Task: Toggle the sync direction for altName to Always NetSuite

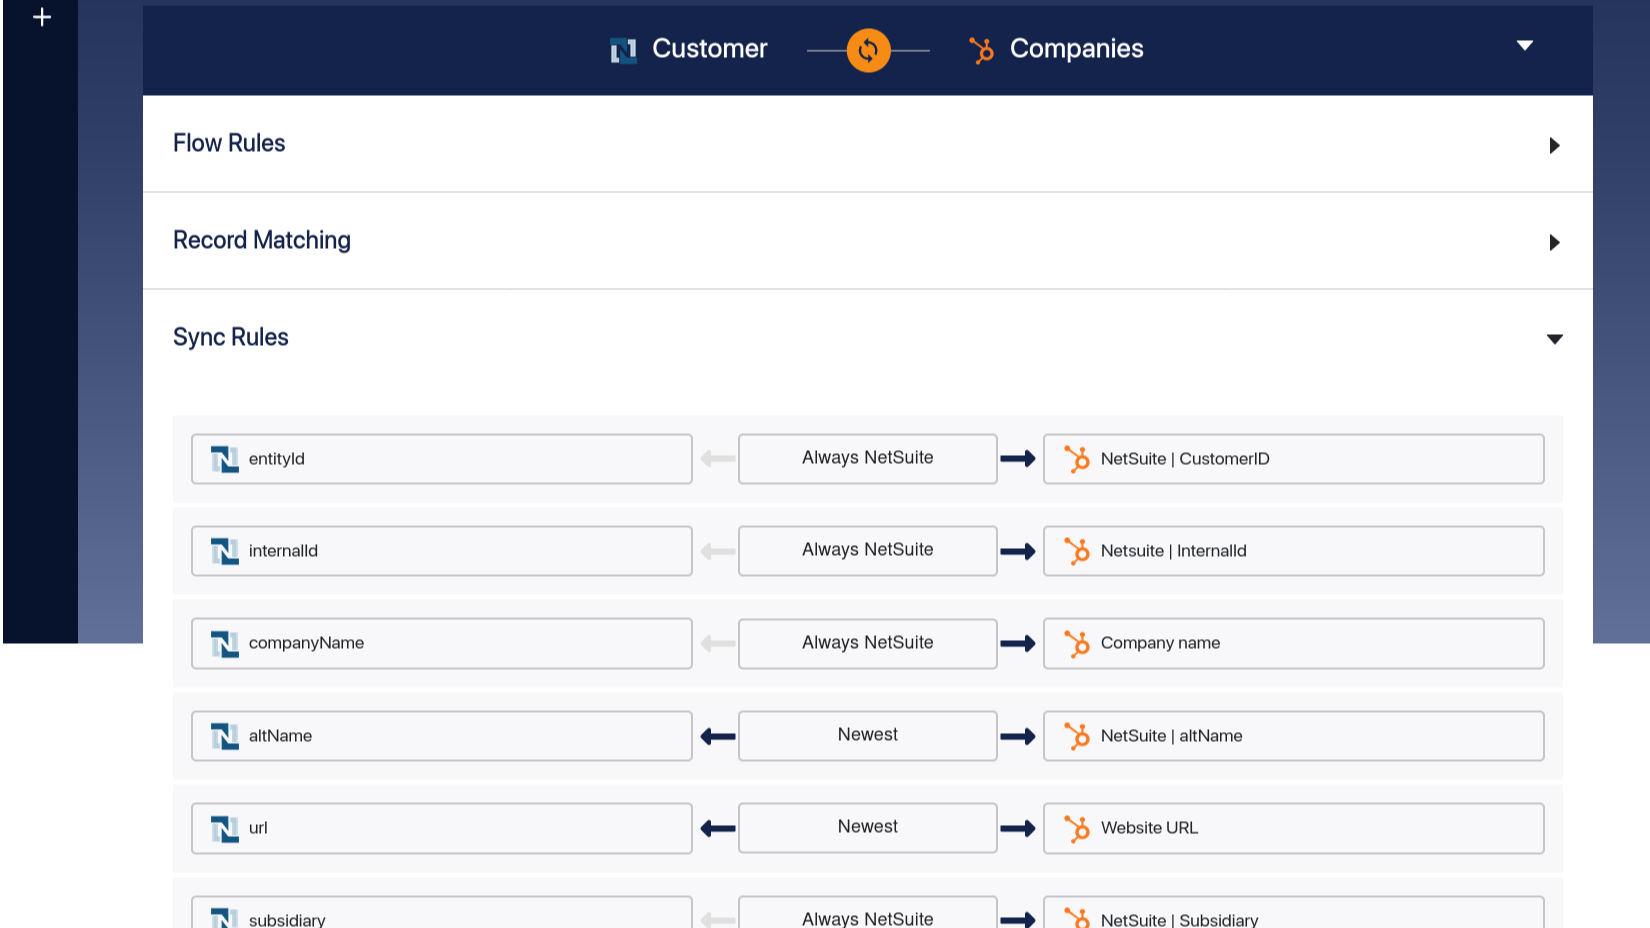Action: tap(866, 735)
